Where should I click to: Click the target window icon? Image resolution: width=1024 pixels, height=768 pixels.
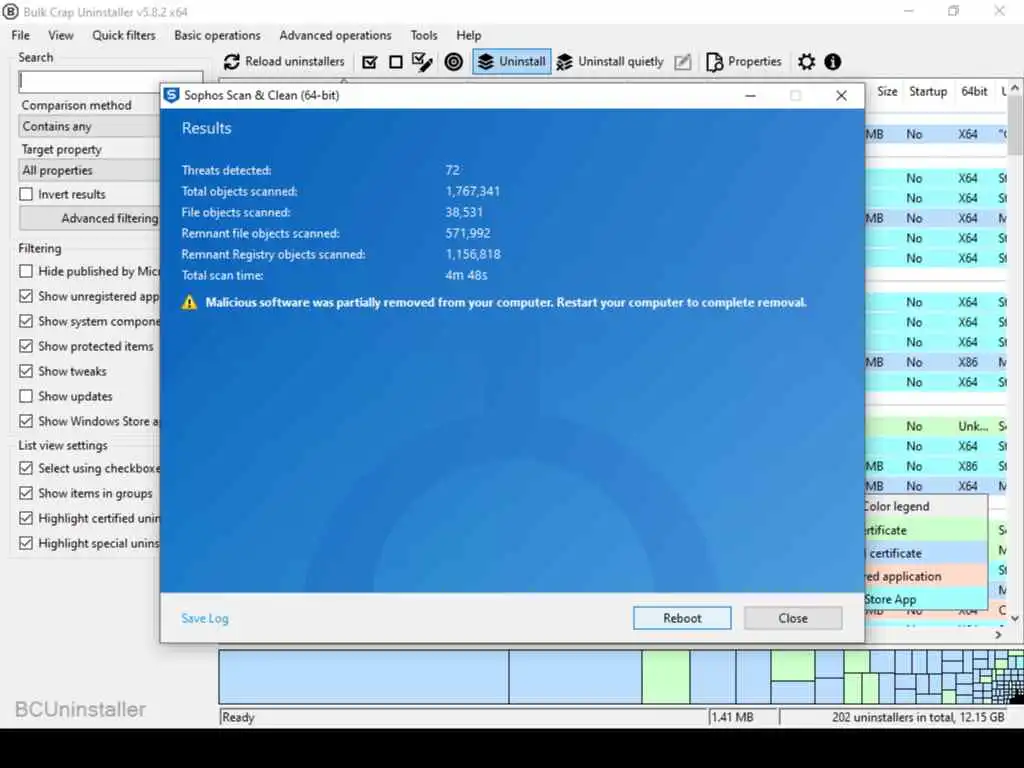tap(453, 62)
